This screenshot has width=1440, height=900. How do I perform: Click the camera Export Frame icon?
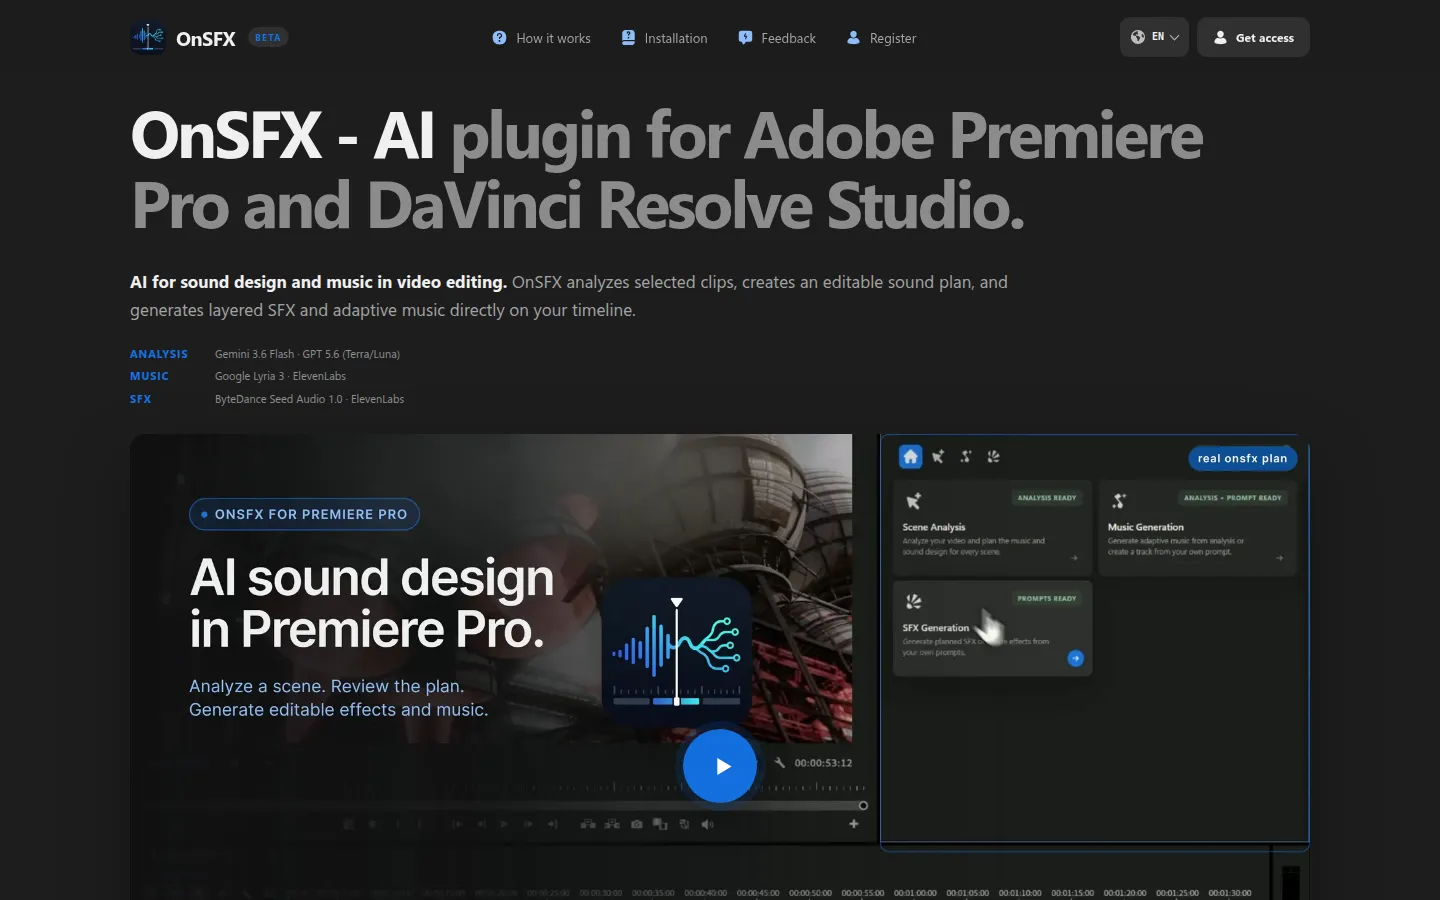636,824
